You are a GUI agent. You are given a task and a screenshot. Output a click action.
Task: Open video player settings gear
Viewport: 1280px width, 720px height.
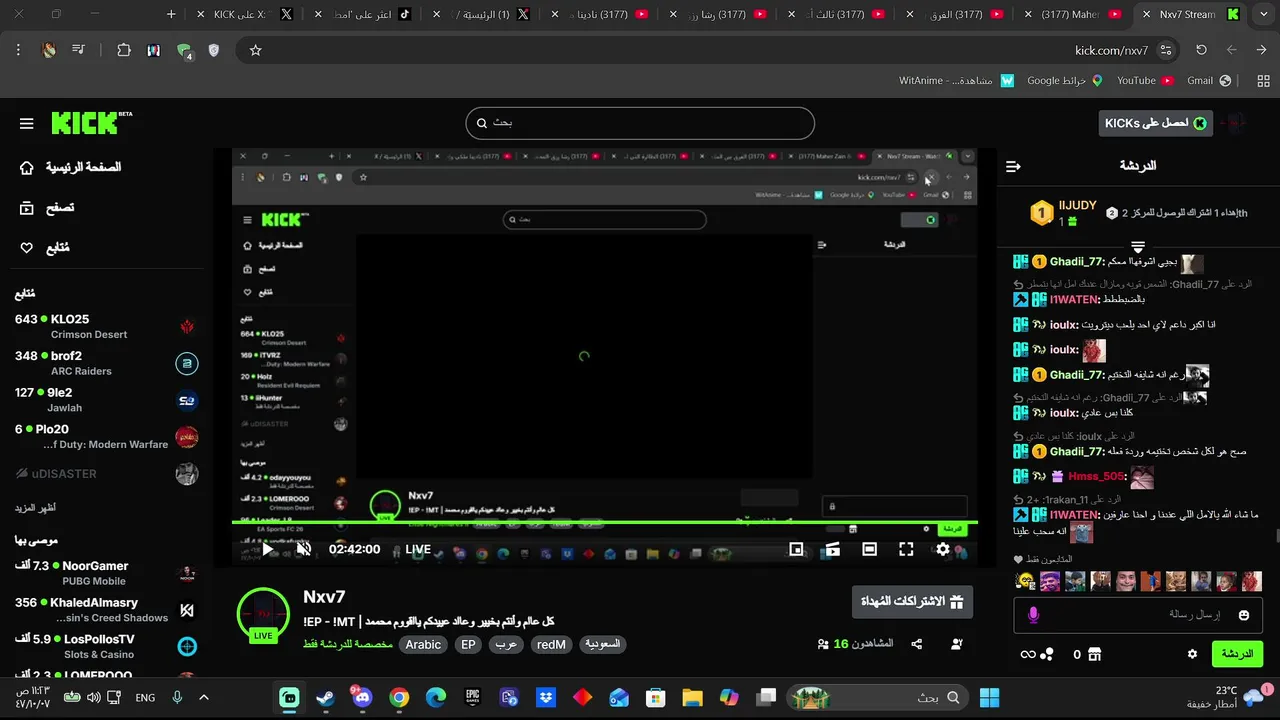(x=943, y=549)
